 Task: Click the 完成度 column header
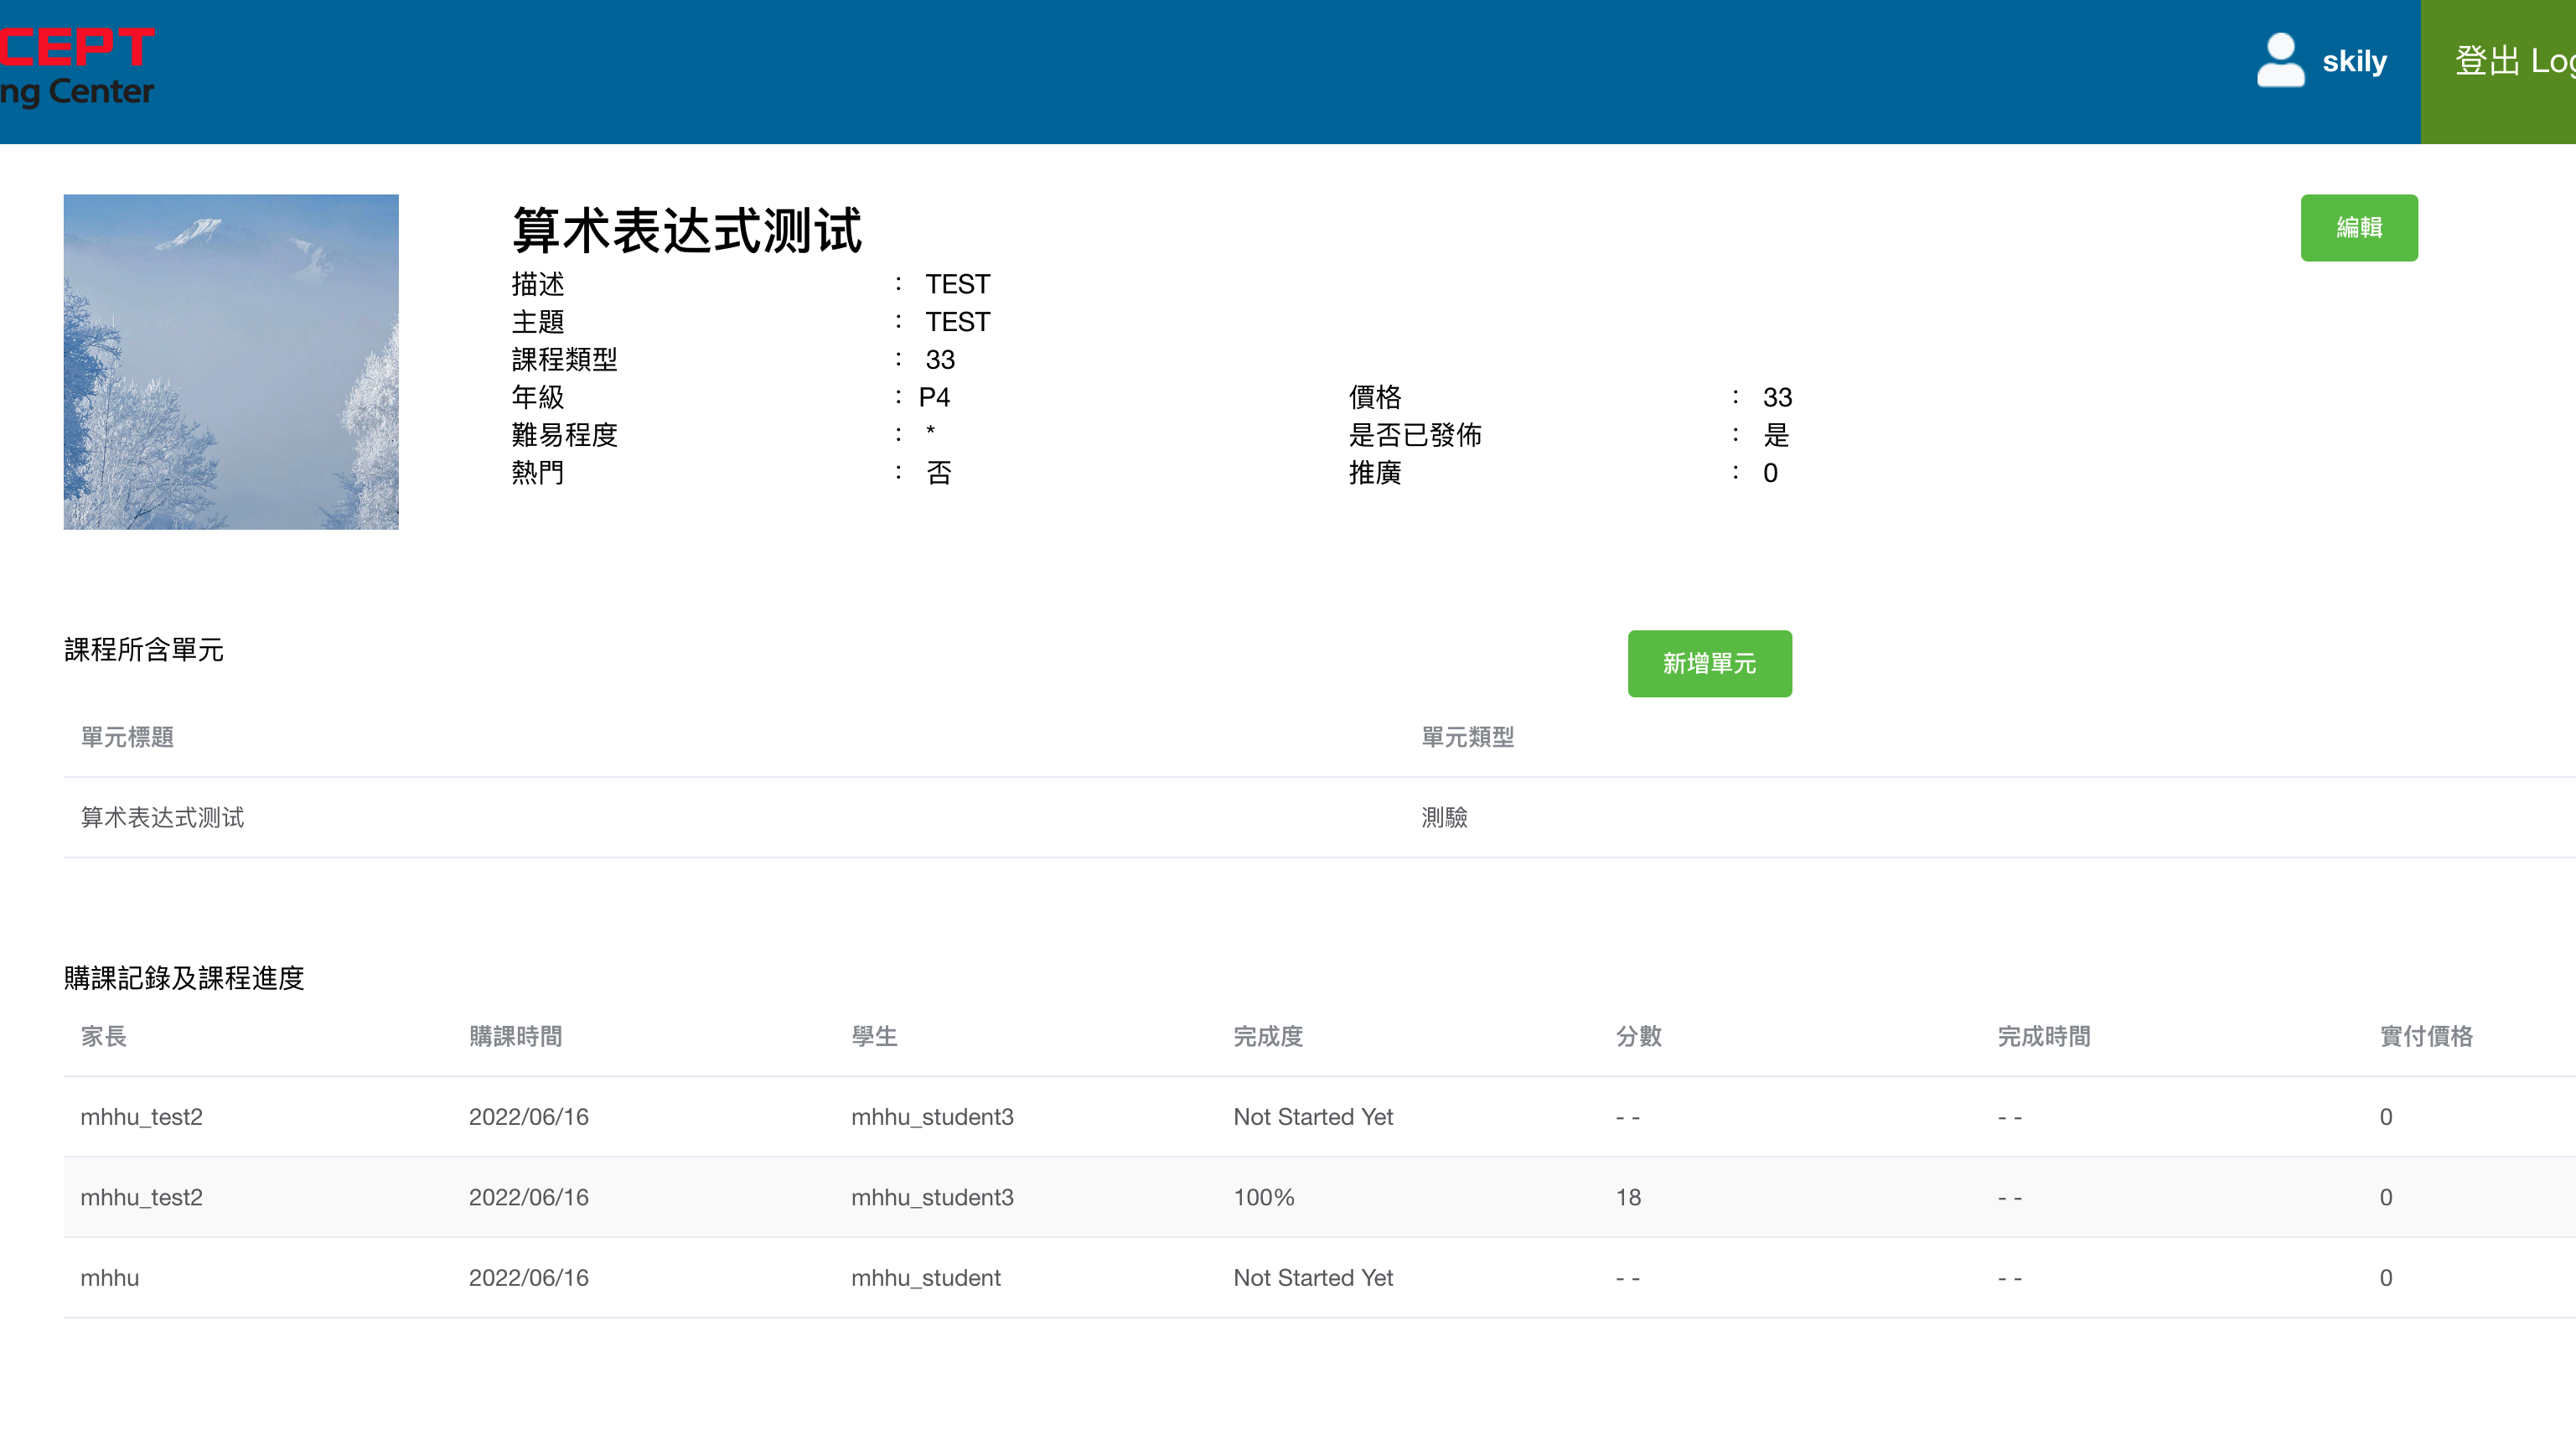(x=1268, y=1037)
